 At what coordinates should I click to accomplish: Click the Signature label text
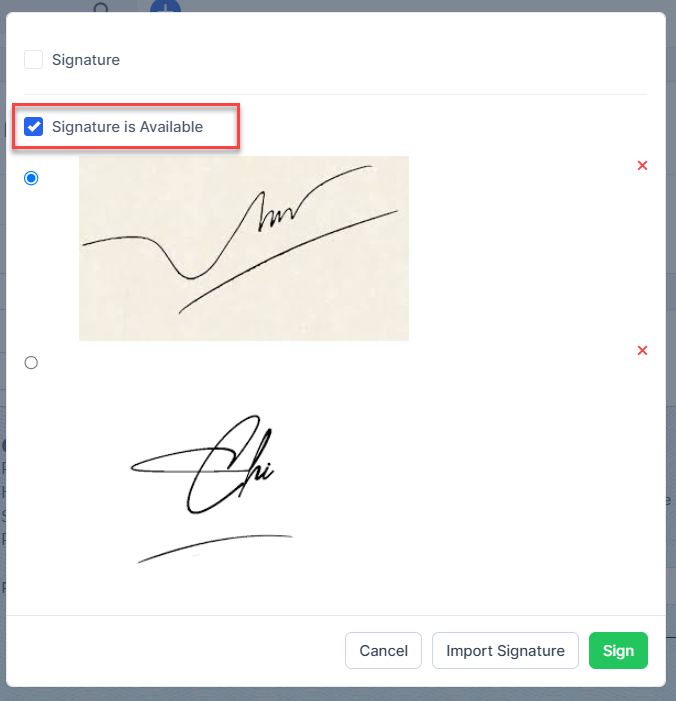click(86, 60)
